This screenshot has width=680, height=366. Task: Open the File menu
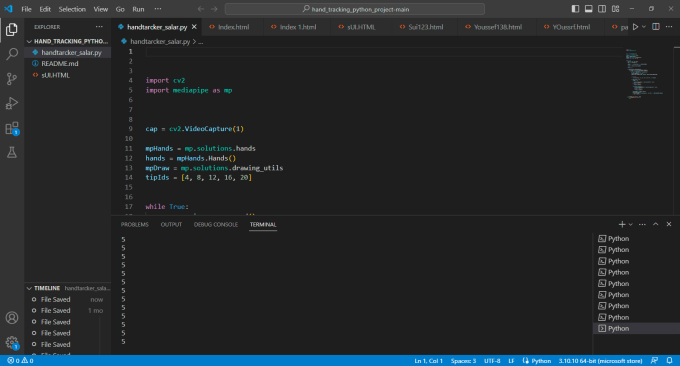tap(26, 9)
